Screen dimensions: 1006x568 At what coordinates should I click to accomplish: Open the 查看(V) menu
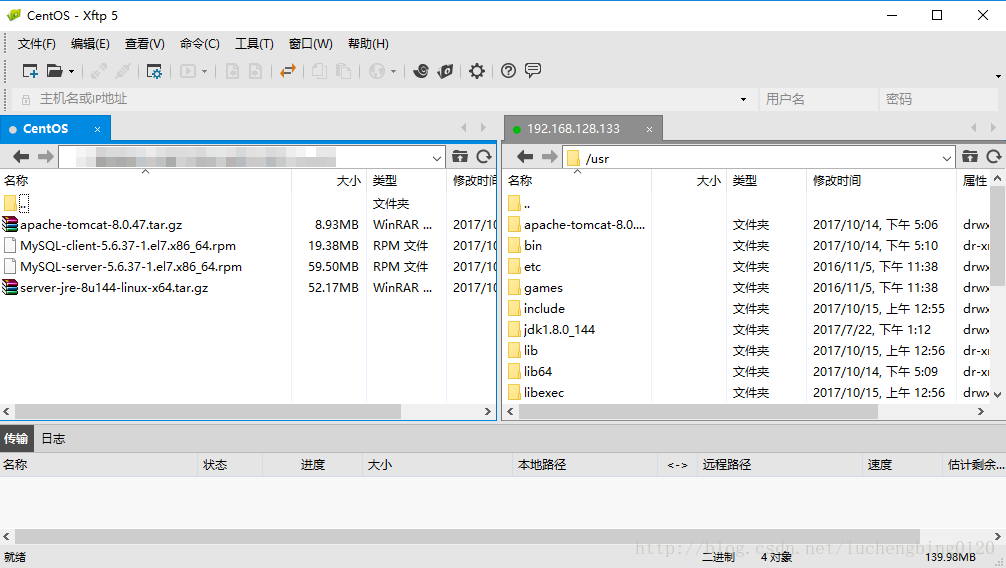[x=144, y=44]
